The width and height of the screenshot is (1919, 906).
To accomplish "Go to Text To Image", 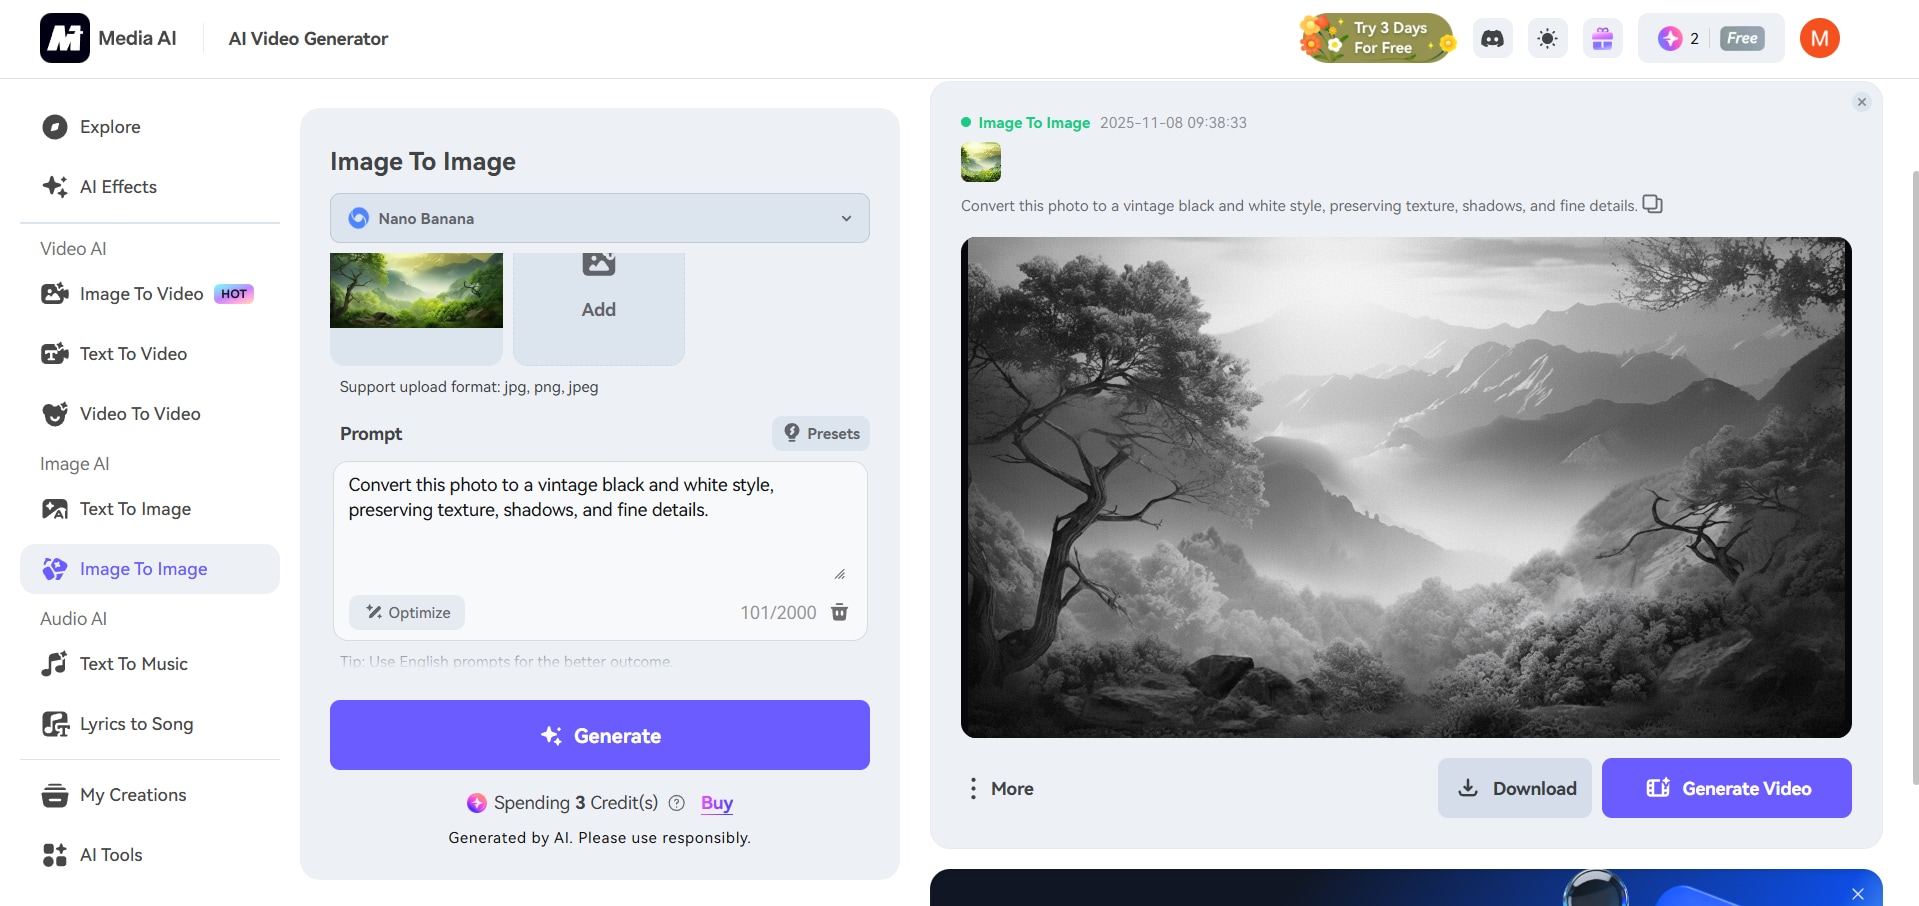I will tap(150, 509).
